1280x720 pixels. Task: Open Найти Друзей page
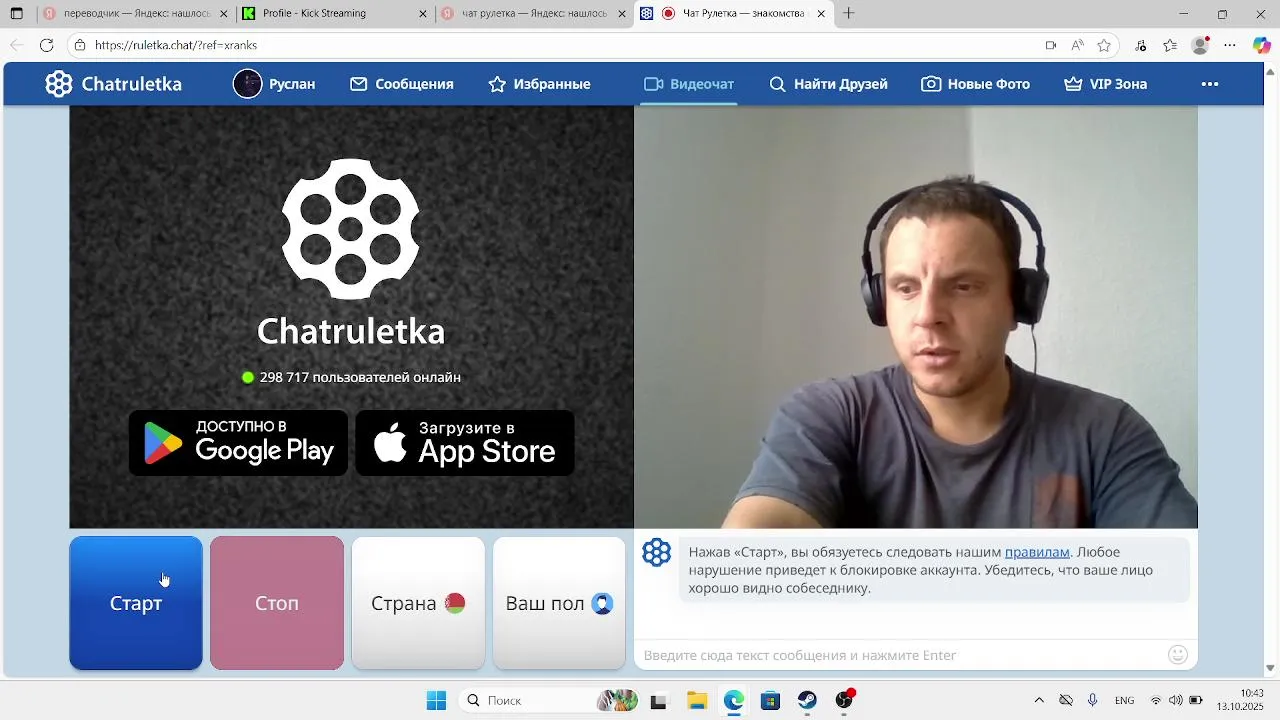point(828,84)
